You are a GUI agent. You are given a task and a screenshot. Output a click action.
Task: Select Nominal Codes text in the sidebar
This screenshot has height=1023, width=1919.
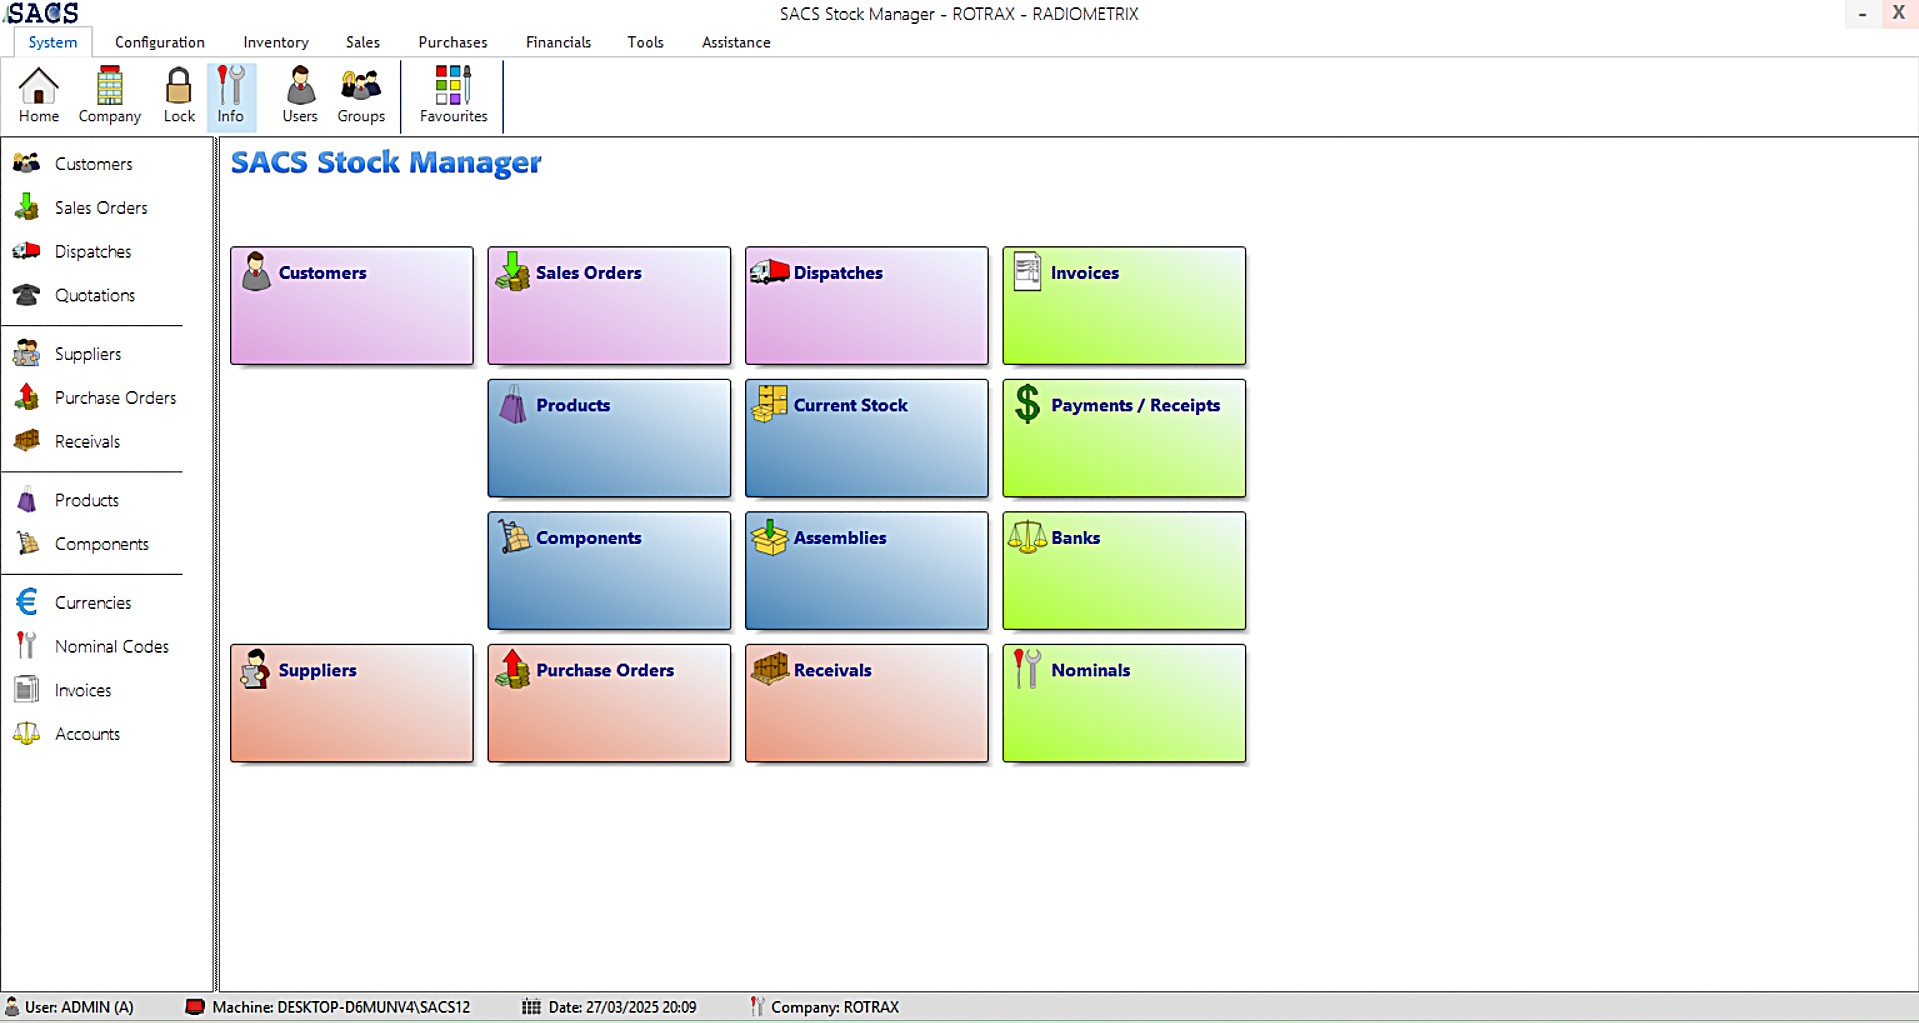[112, 647]
